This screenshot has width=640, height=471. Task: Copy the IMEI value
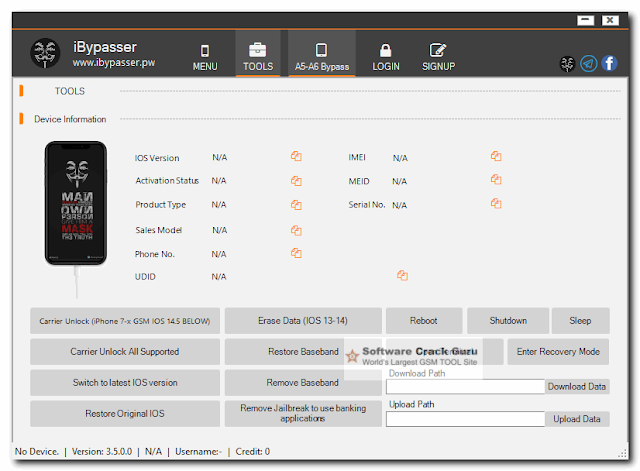point(496,156)
